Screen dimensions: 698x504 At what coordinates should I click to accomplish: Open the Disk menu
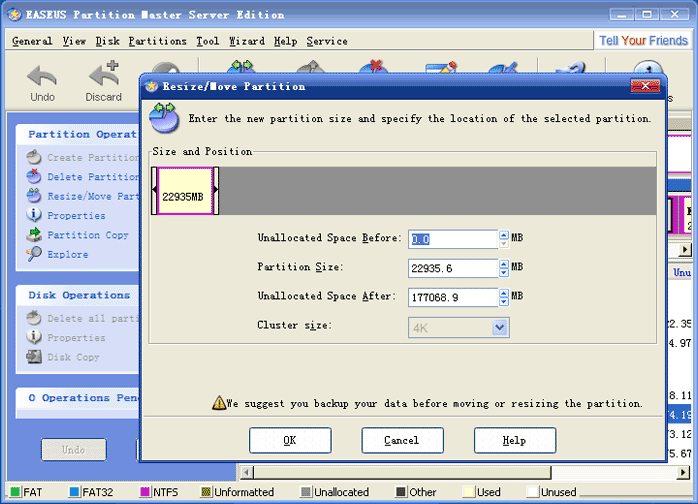tap(107, 41)
